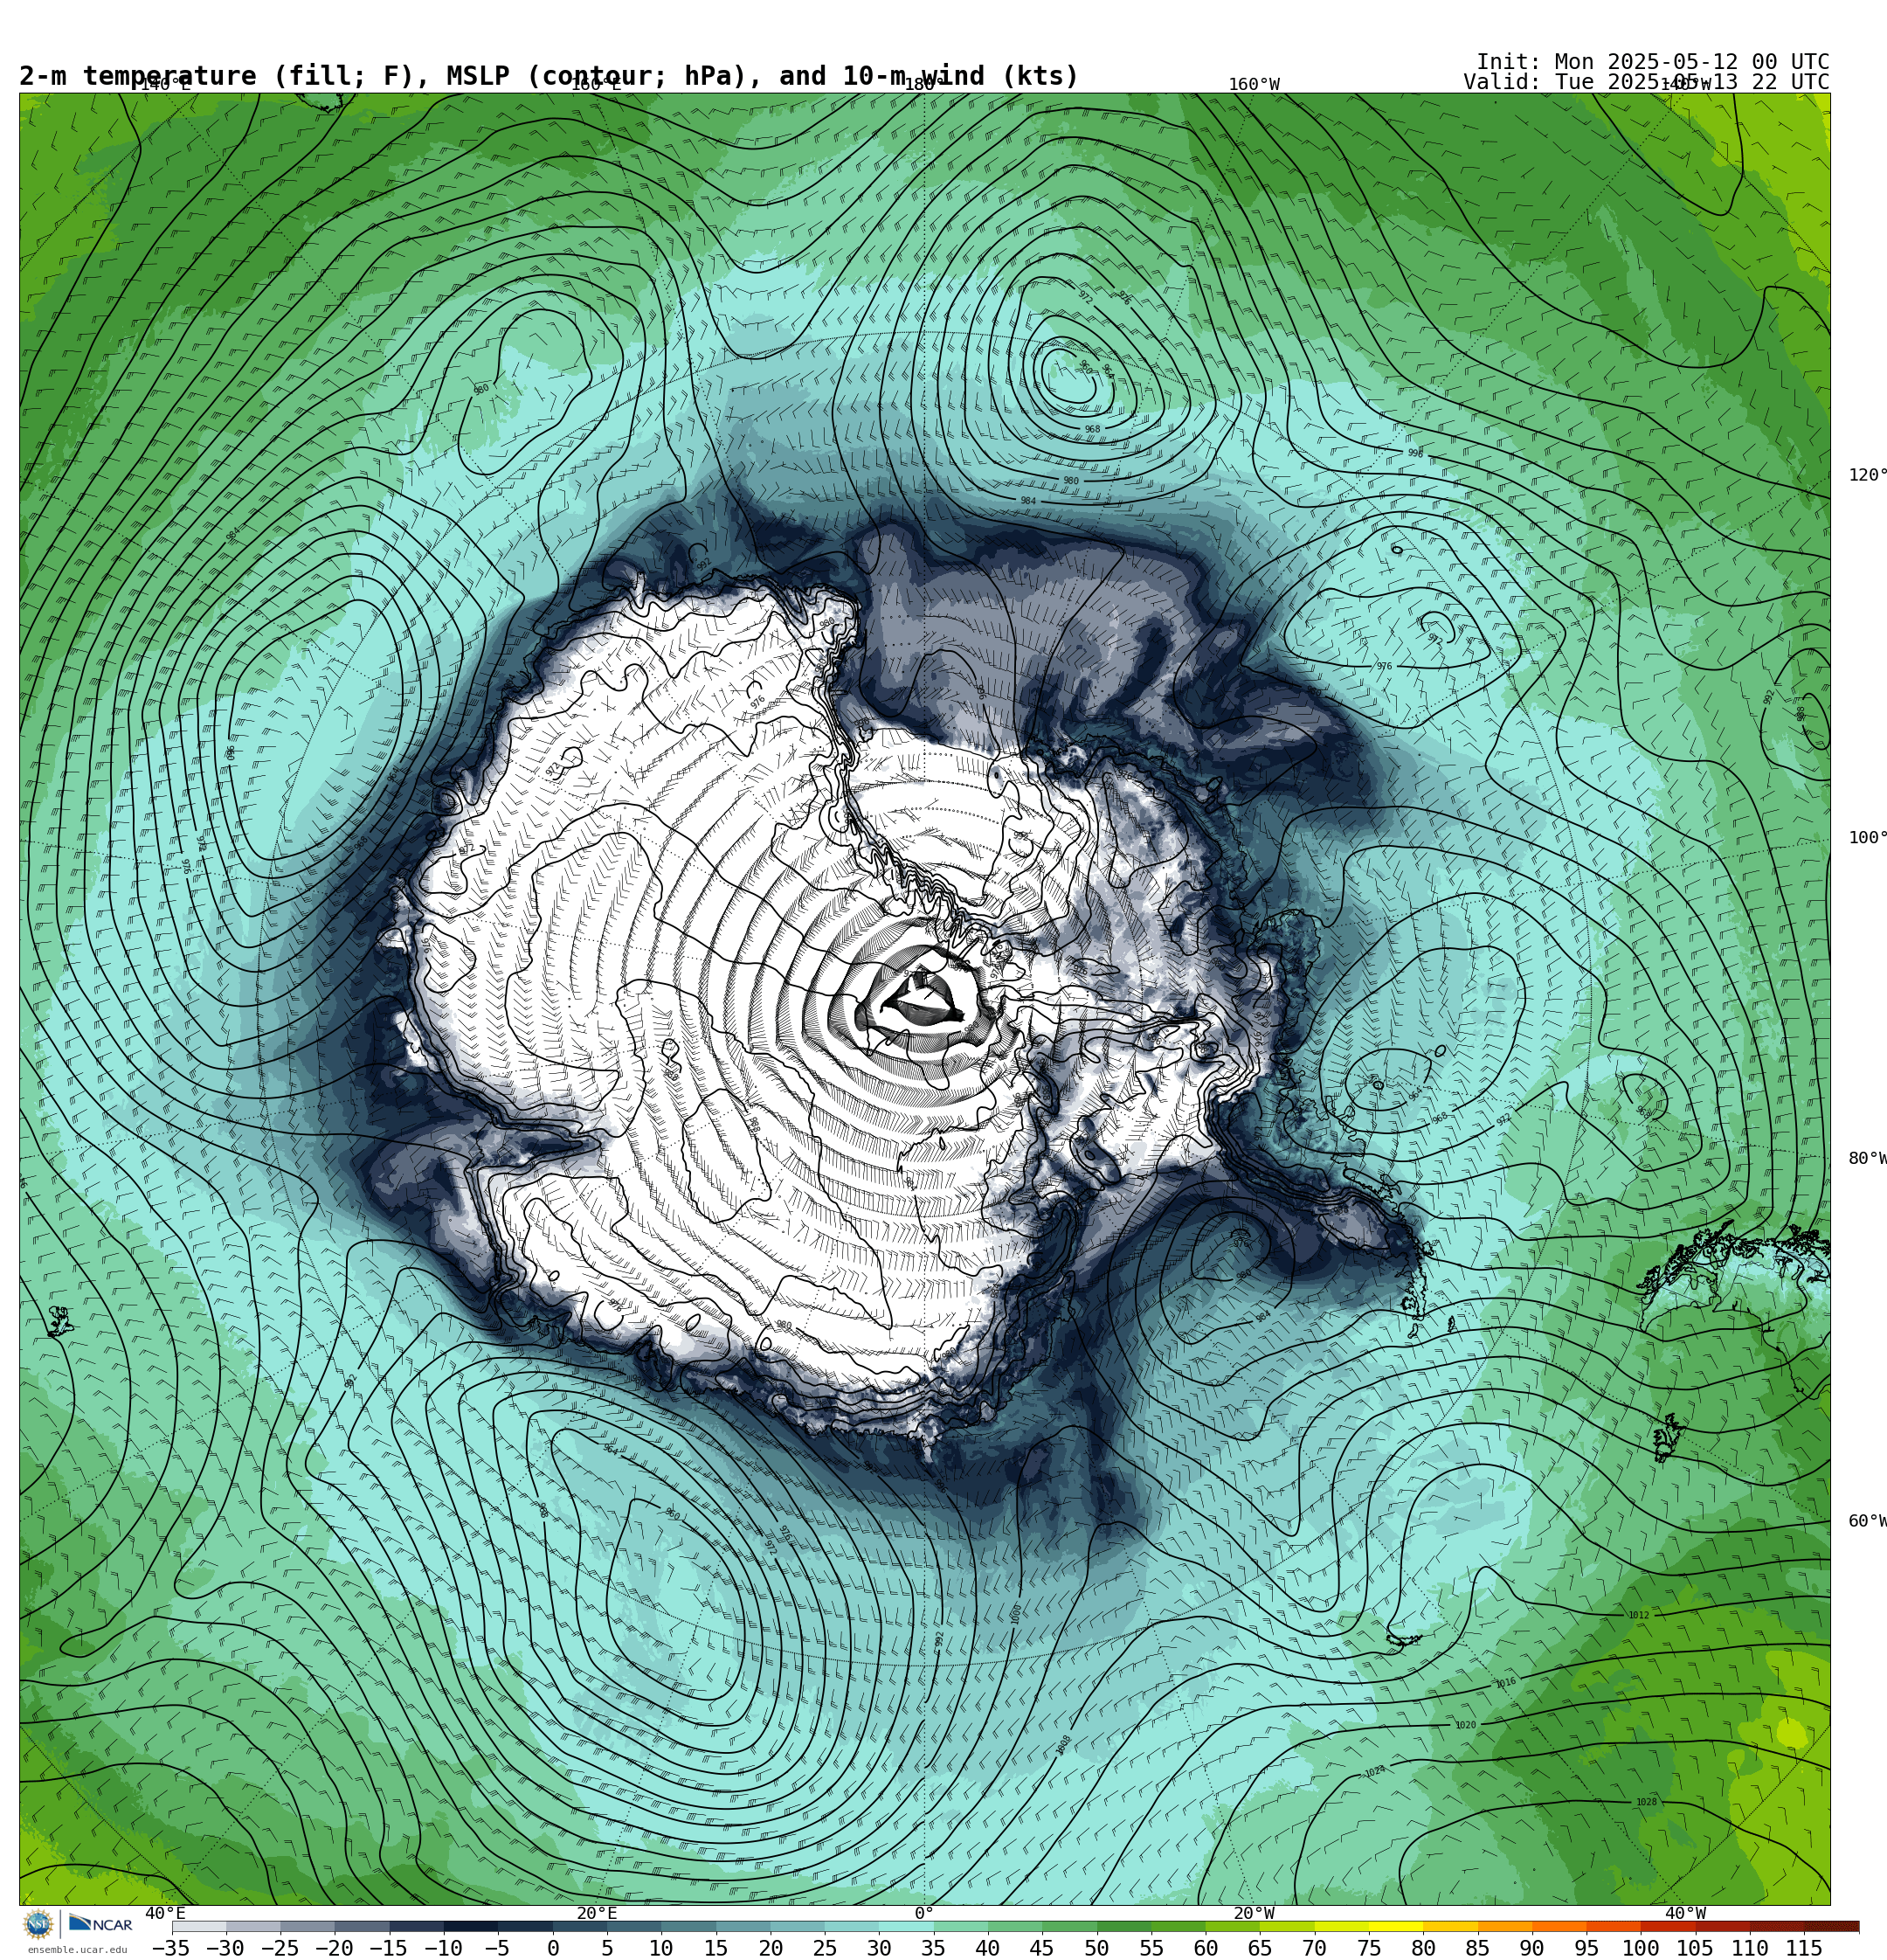
Task: Click the 100 colorbar tick label
Action: click(1640, 1948)
